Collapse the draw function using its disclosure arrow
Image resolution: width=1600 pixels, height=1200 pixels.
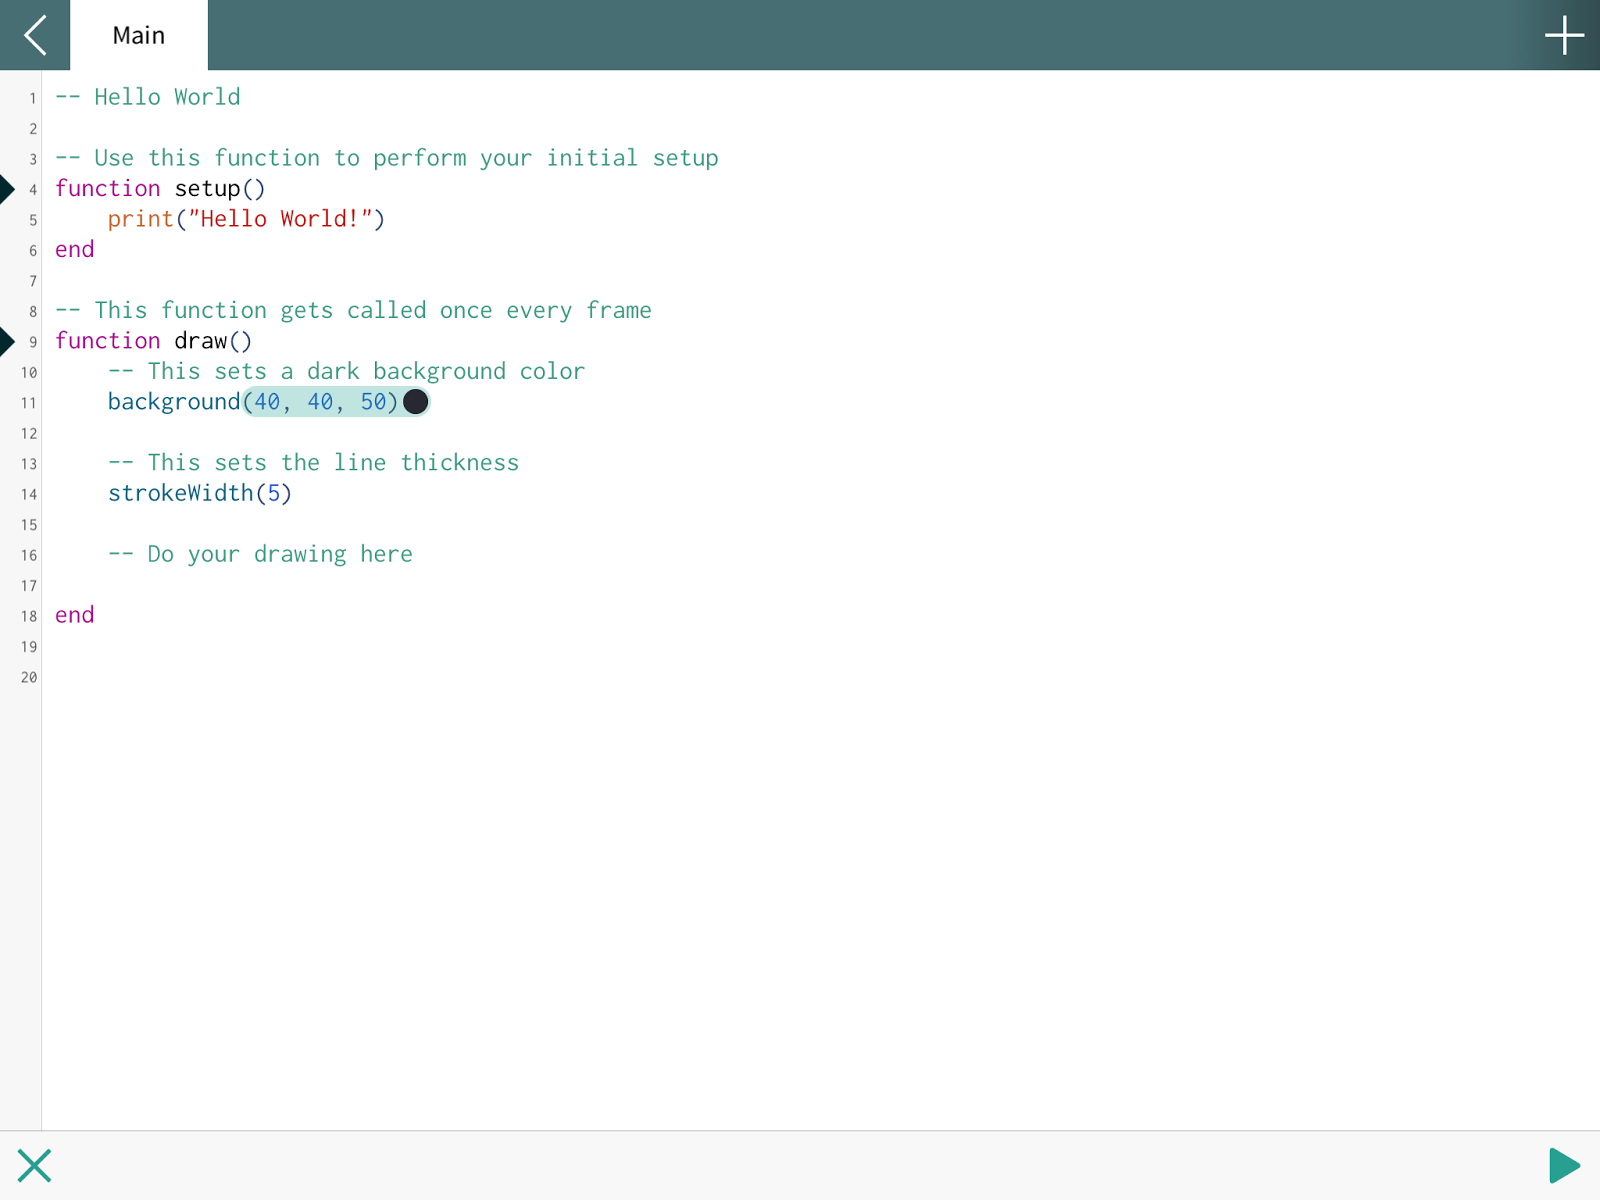tap(8, 341)
